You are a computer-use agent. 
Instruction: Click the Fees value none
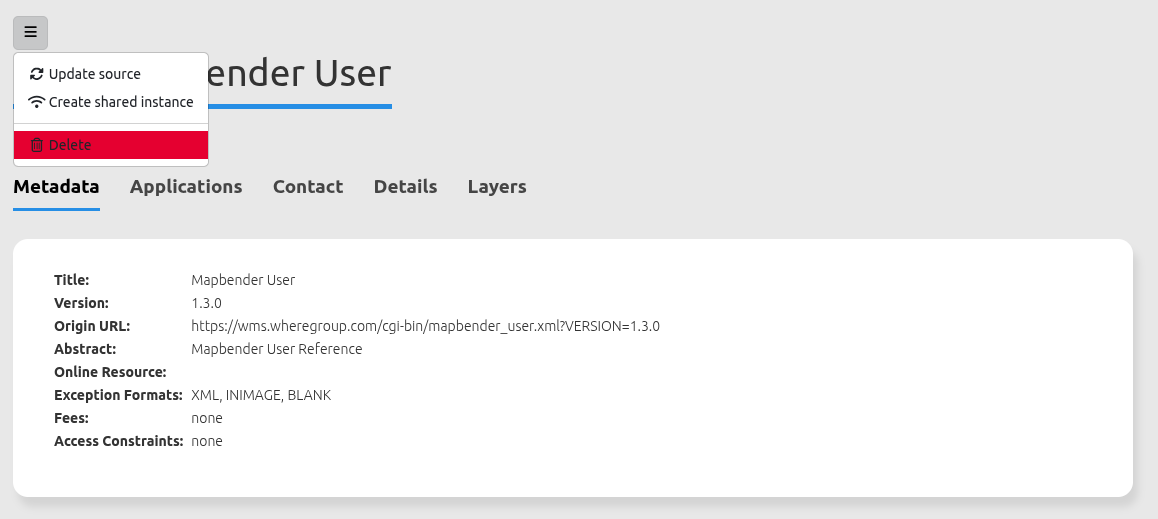(x=207, y=418)
